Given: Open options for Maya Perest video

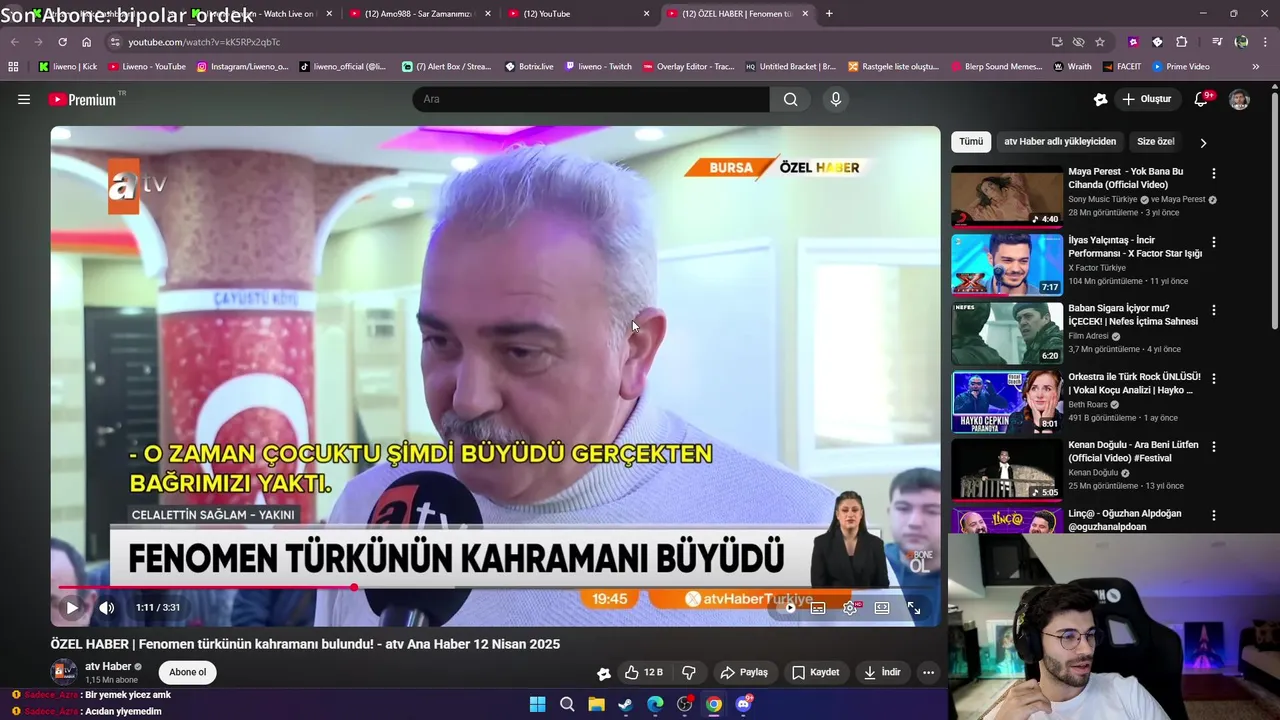Looking at the screenshot, I should 1214,173.
